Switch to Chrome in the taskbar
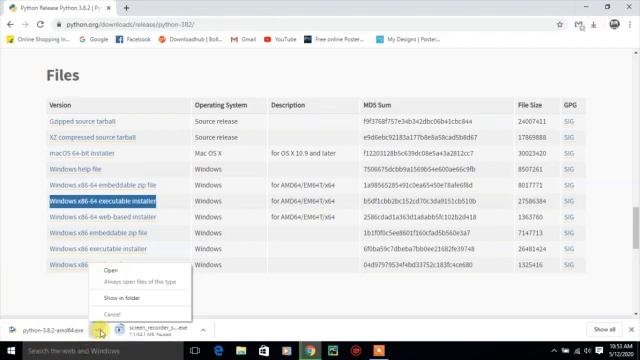Viewport: 640px width, 360px height. [310, 351]
